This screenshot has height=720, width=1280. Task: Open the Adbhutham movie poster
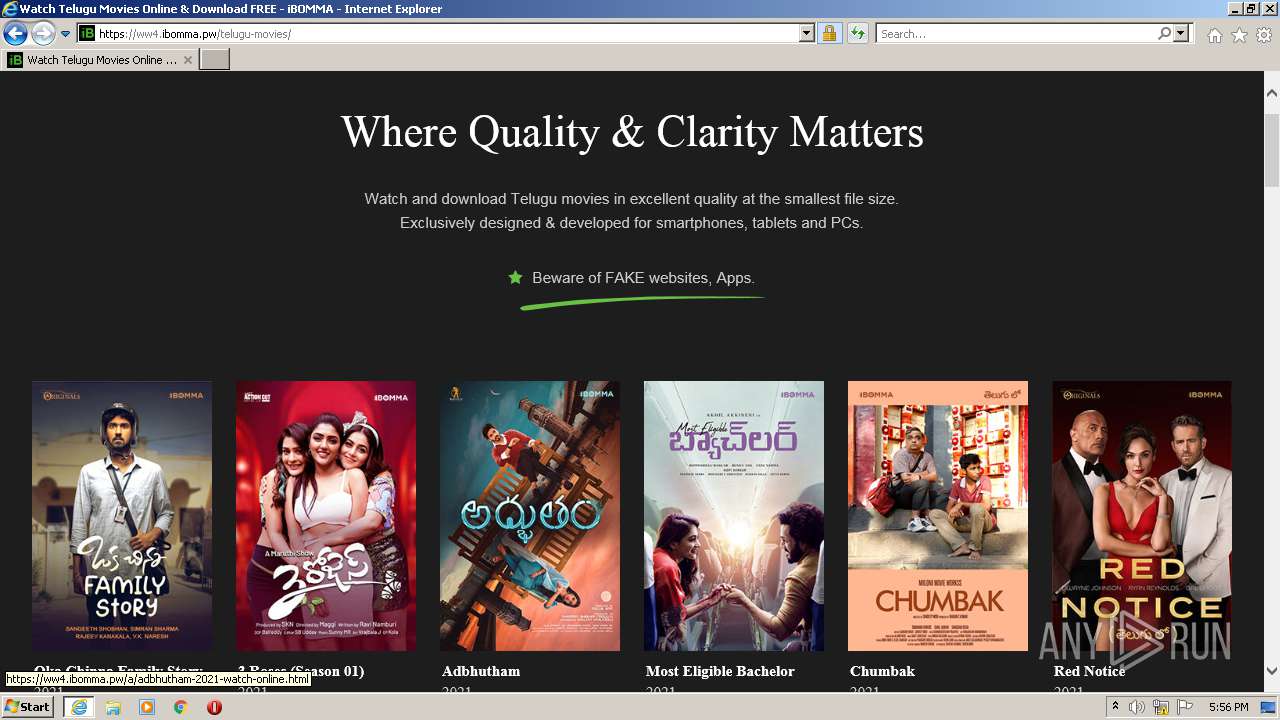(x=530, y=516)
